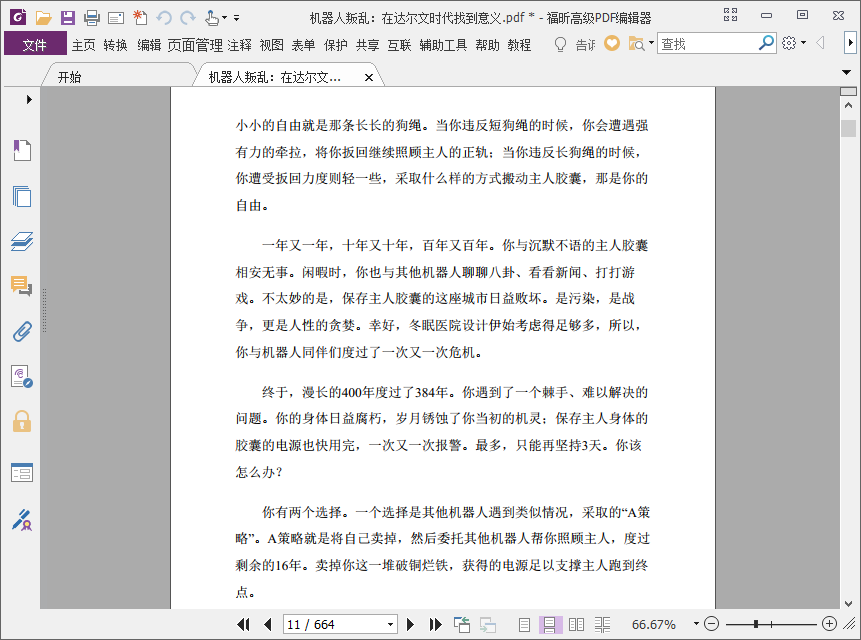Go to next view icon
The width and height of the screenshot is (861, 640).
coord(488,625)
